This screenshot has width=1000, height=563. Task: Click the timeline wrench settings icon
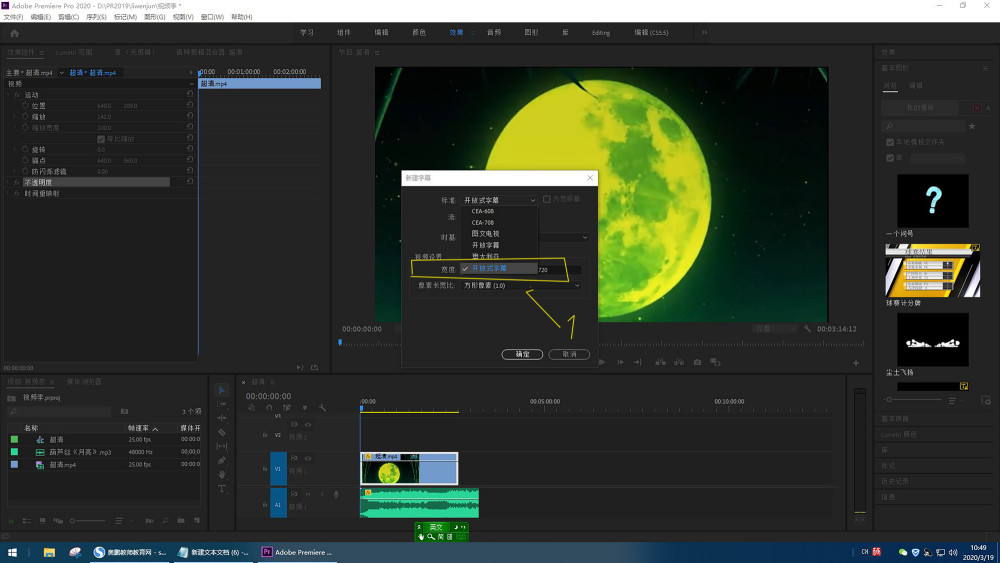tap(322, 408)
